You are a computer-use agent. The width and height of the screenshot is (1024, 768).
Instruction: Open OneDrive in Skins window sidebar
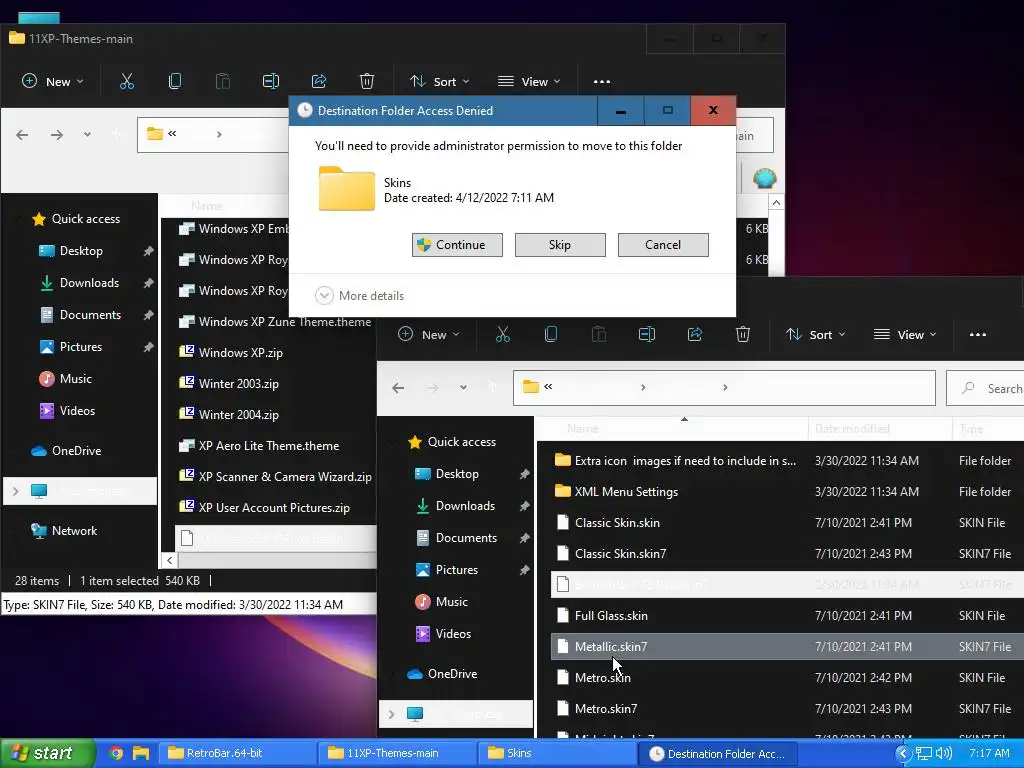pyautogui.click(x=452, y=674)
